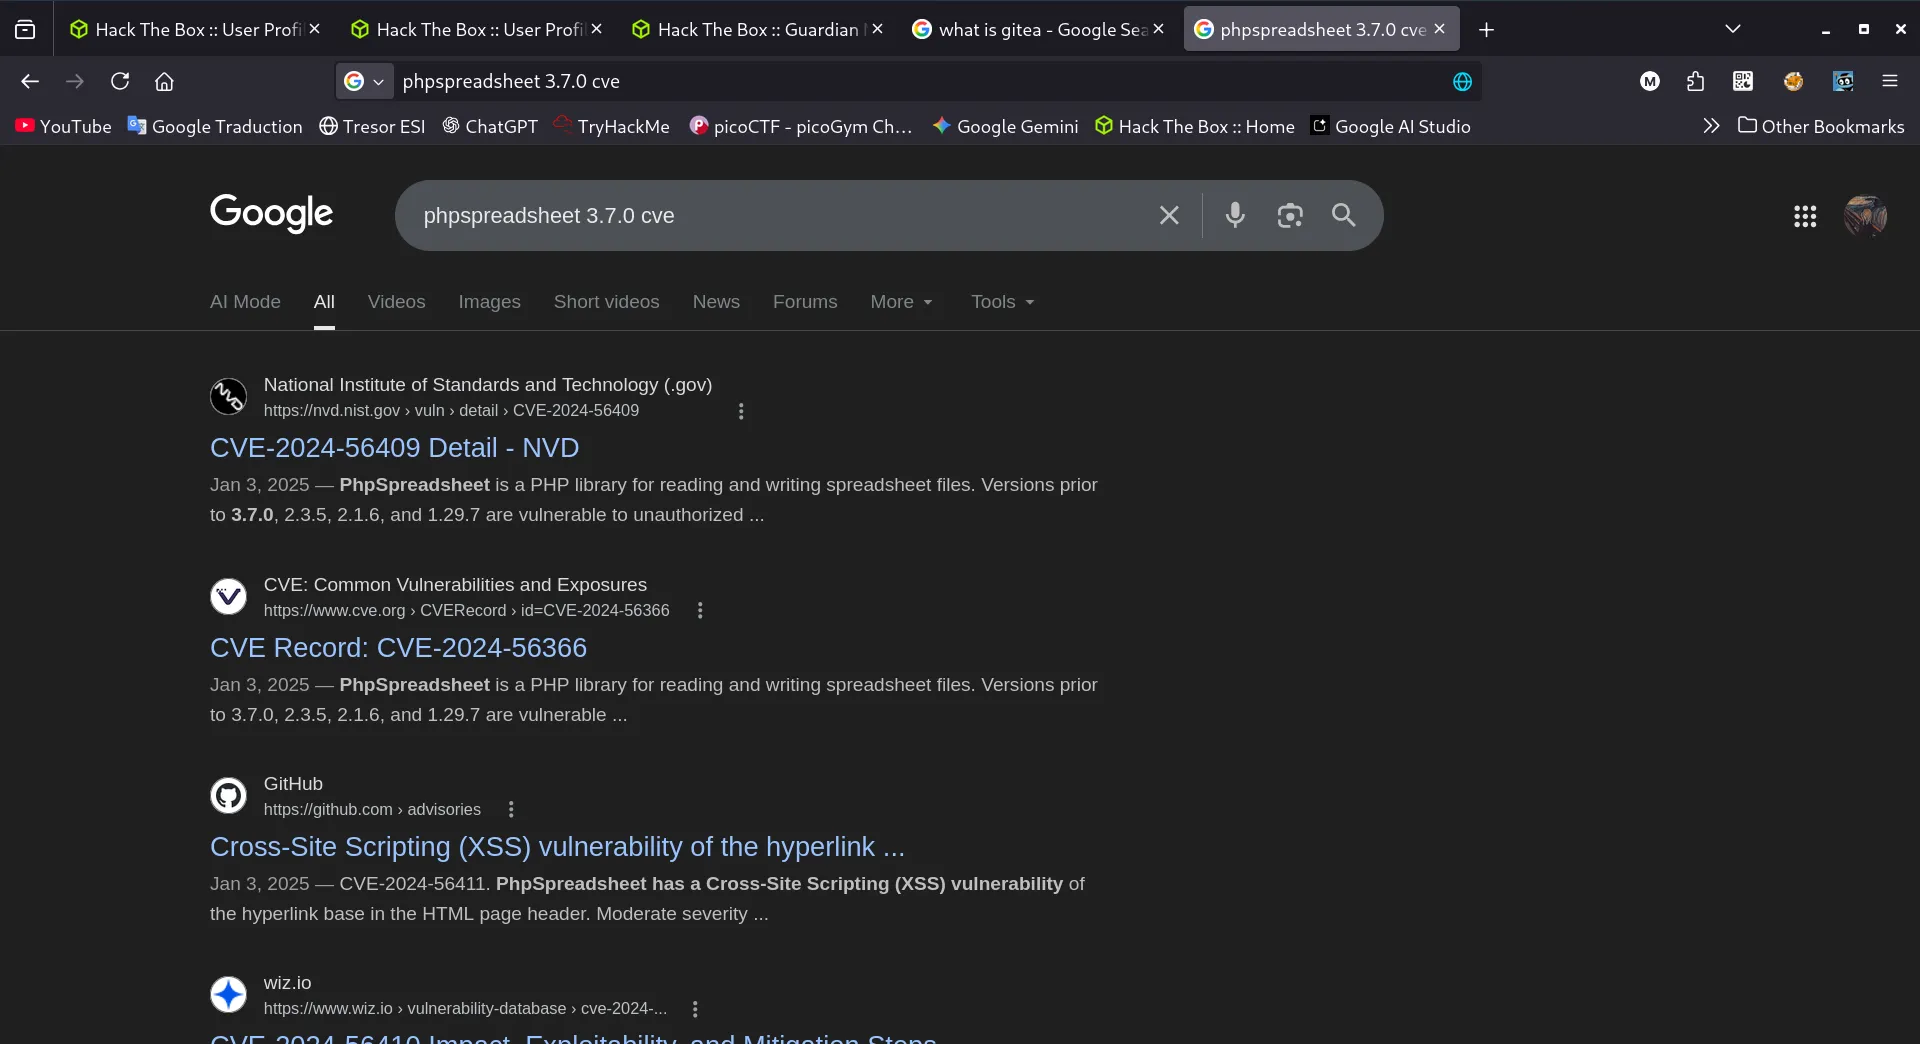Focus the Google search box
The width and height of the screenshot is (1920, 1044).
(780, 216)
